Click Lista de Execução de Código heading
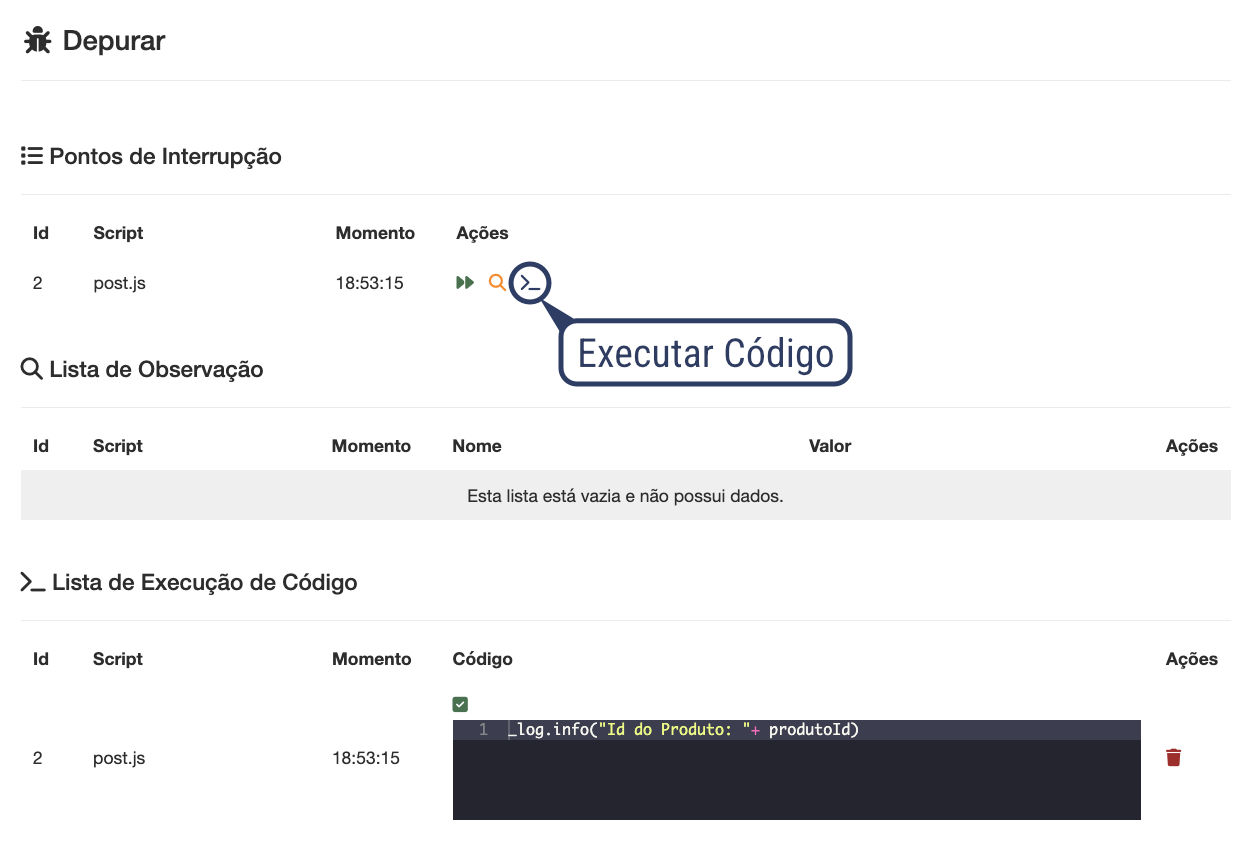Screen dimensions: 1250x850 click(x=204, y=582)
